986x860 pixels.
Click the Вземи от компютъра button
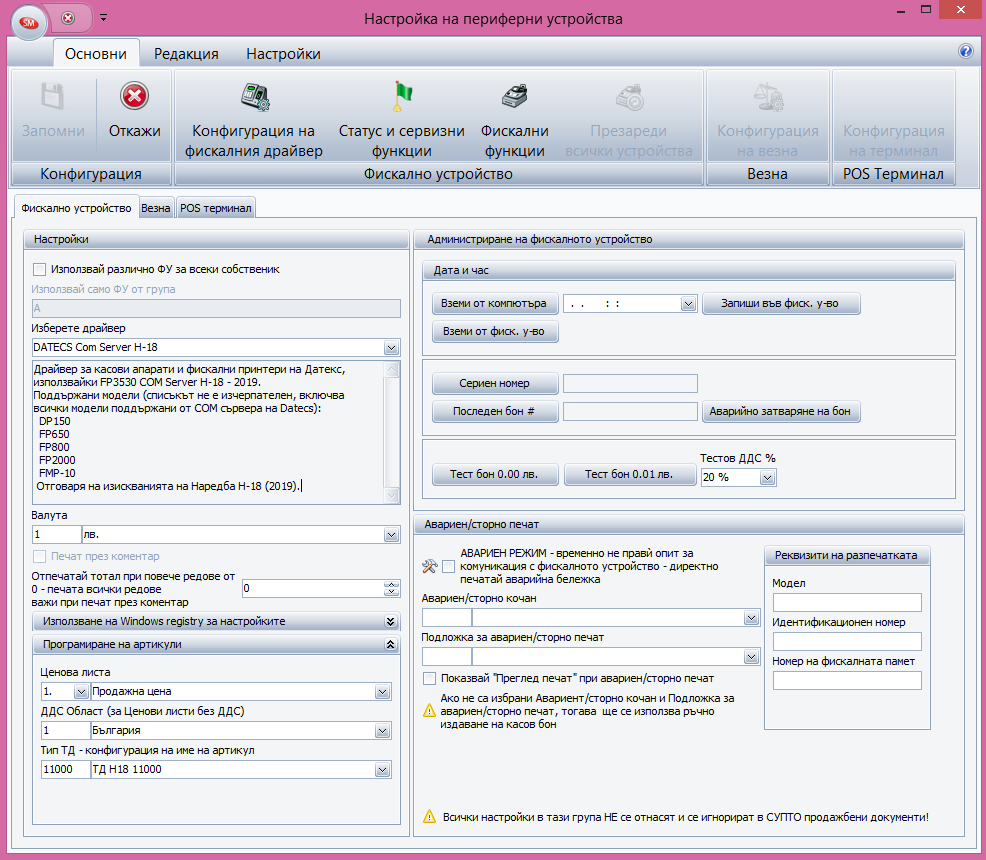(494, 304)
